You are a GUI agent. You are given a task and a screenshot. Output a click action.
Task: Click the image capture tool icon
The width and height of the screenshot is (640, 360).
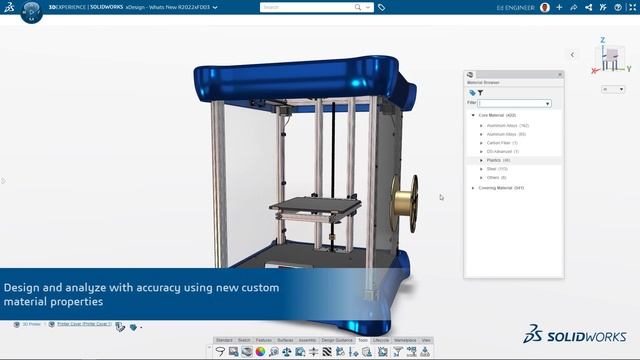(233, 351)
